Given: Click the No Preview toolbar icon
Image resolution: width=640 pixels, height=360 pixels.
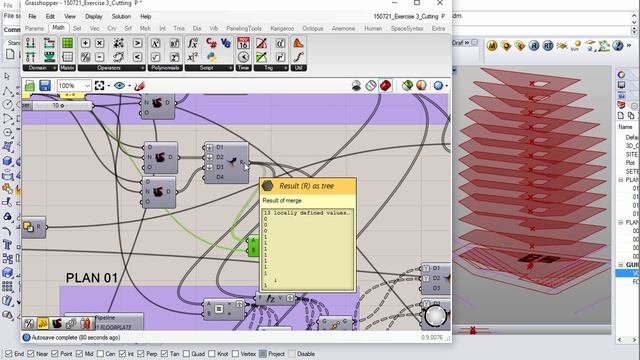Looking at the screenshot, I should (356, 86).
